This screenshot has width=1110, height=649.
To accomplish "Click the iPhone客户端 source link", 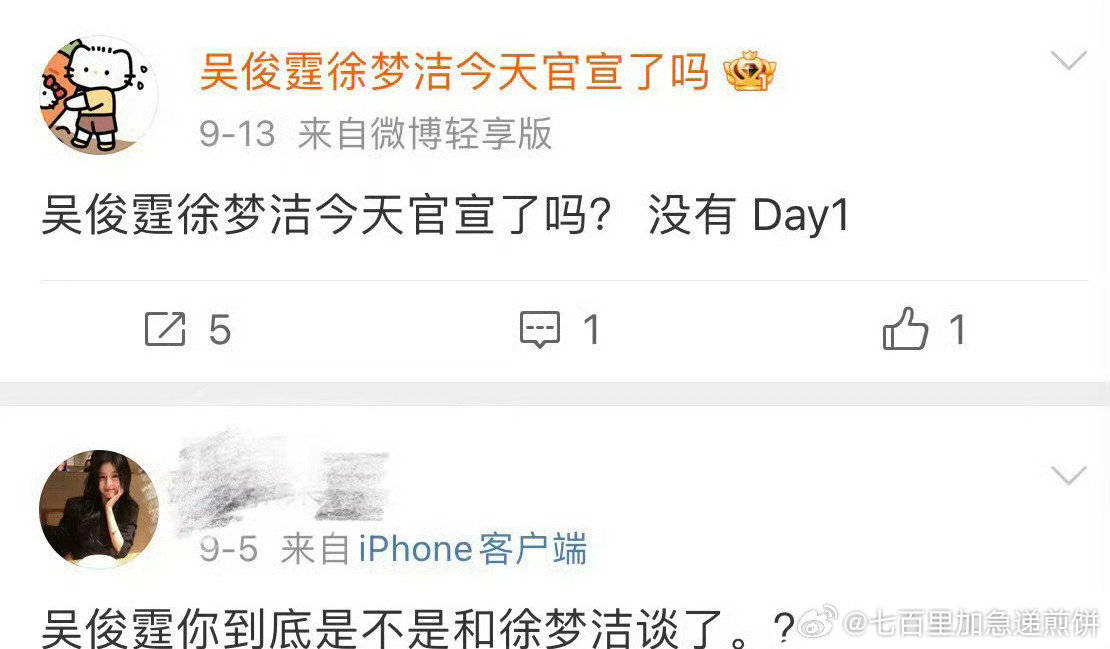I will (x=472, y=549).
